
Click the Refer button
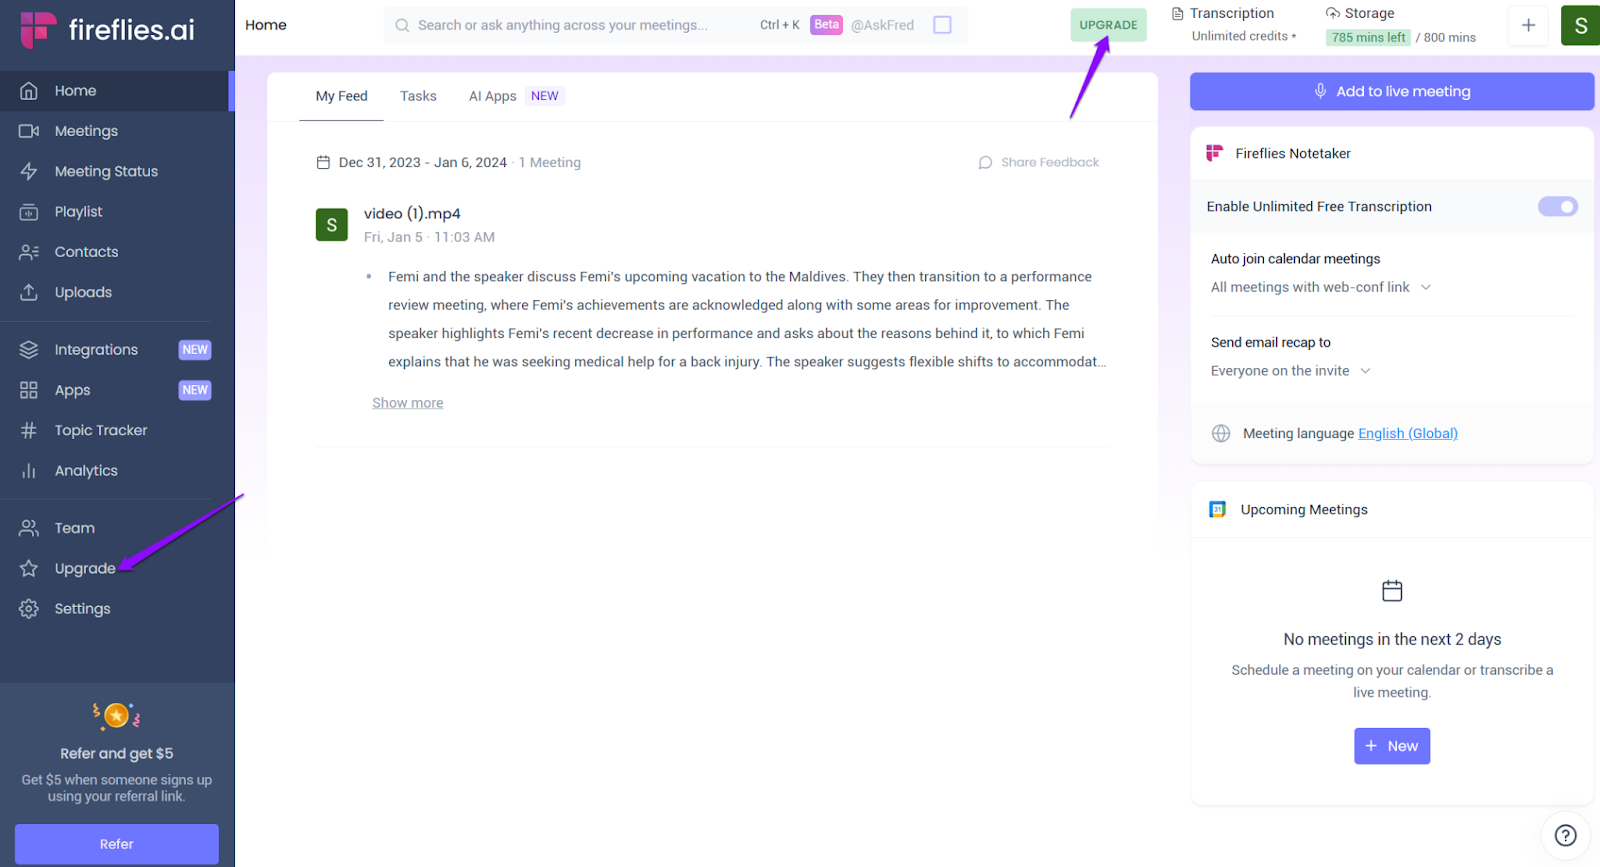(x=117, y=844)
